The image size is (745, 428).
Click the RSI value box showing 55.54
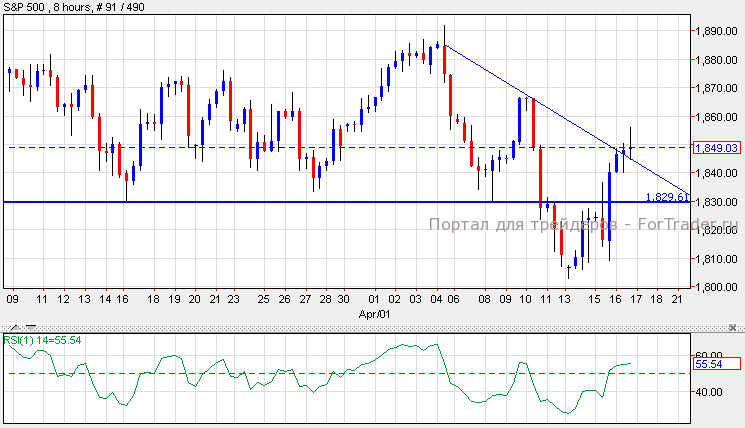point(716,364)
